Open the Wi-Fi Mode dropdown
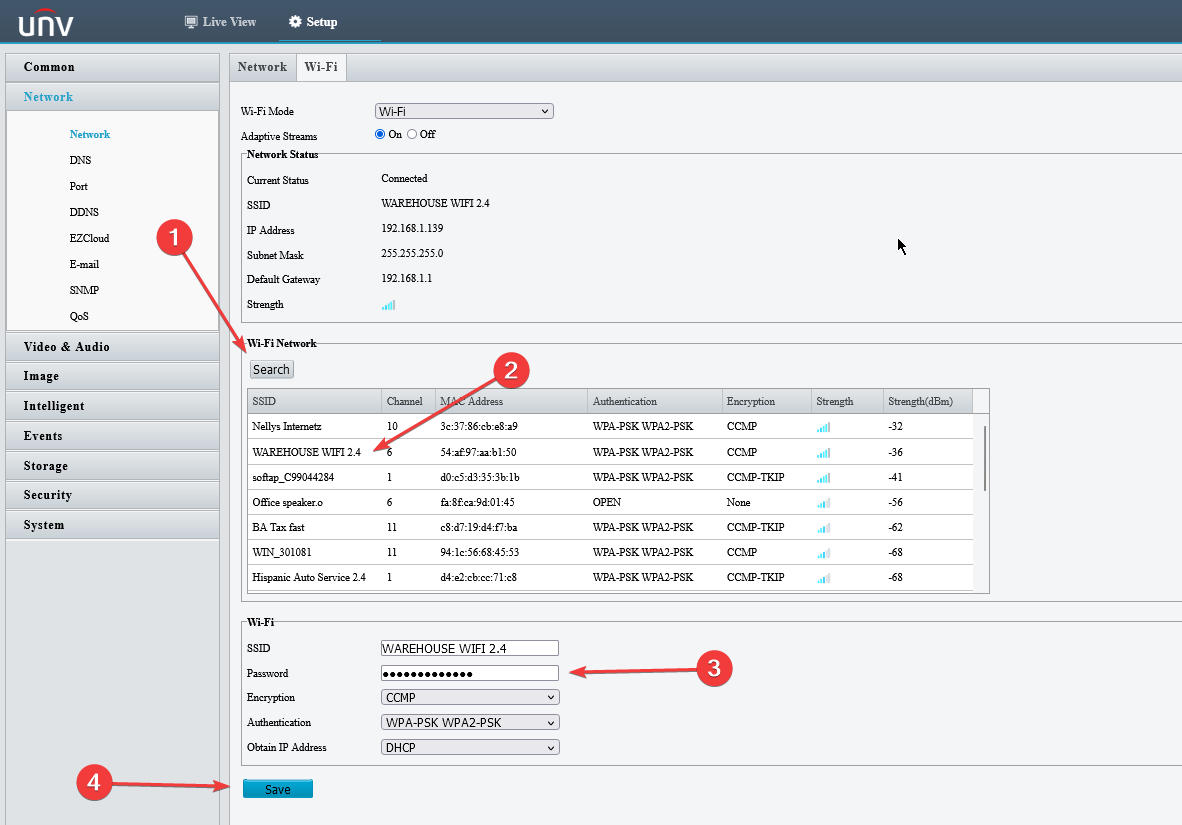 coord(464,112)
